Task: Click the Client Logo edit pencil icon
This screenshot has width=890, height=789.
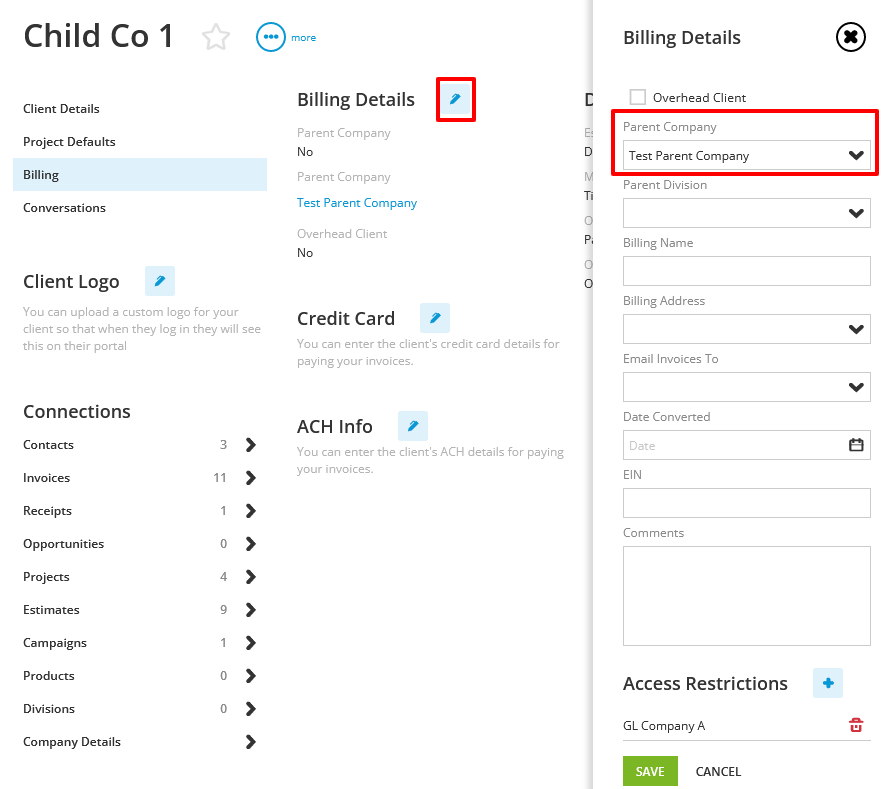Action: click(x=159, y=281)
